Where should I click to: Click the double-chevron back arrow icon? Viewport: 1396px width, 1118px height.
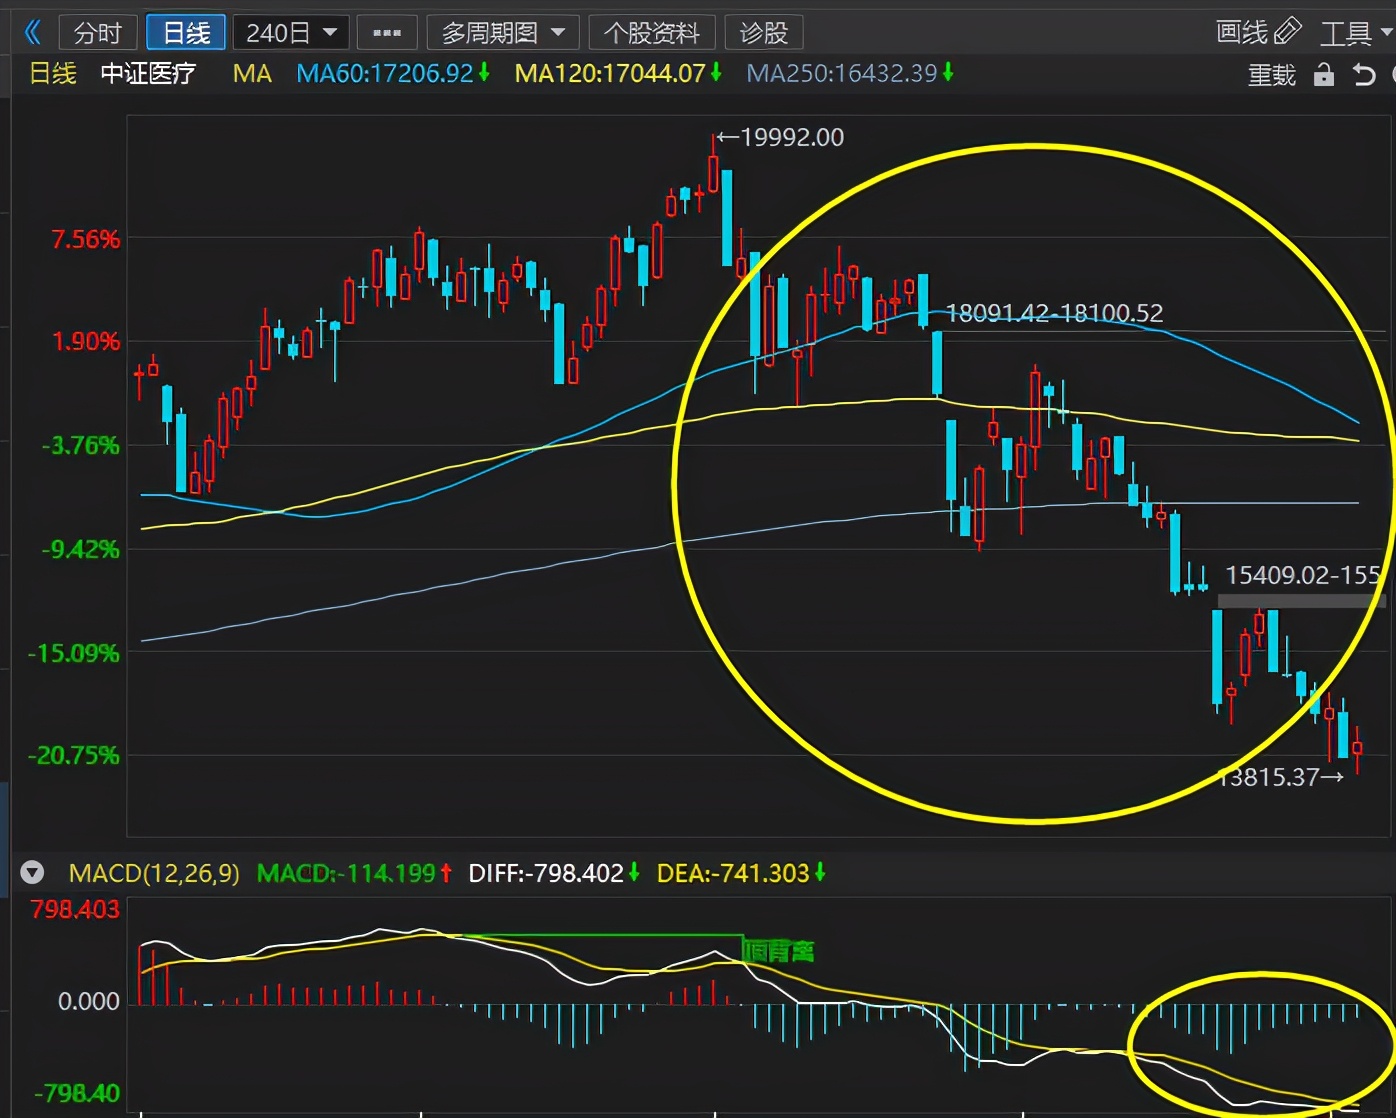(x=33, y=33)
